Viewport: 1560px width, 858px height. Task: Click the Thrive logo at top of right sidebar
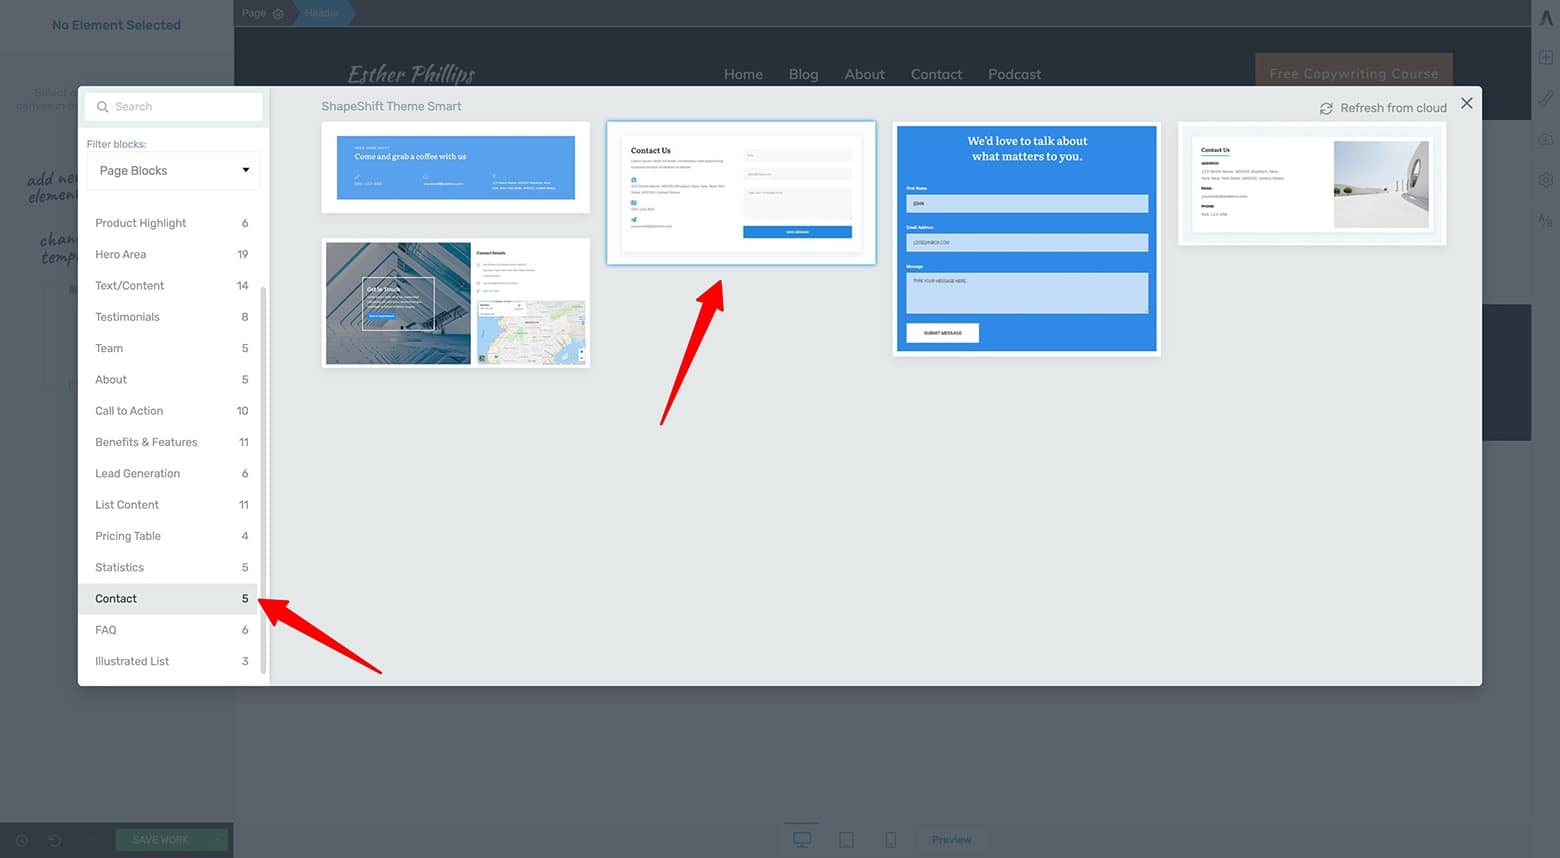click(x=1546, y=17)
